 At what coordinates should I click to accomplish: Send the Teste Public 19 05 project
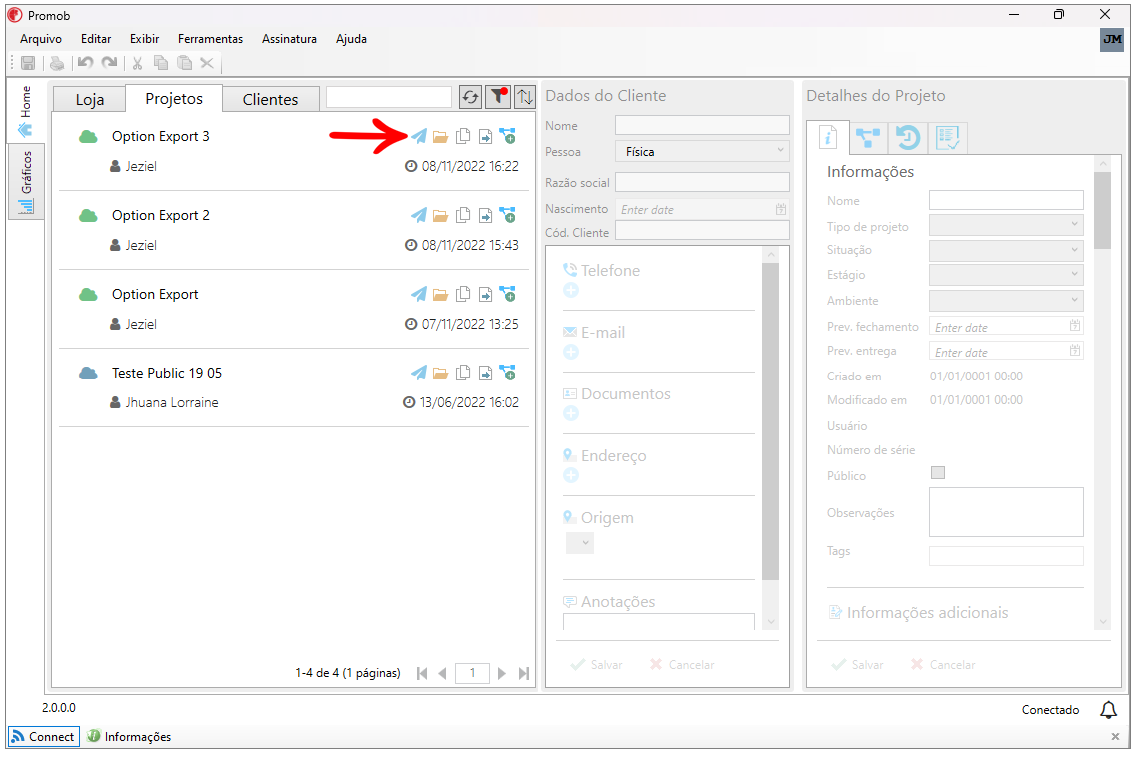coord(419,373)
